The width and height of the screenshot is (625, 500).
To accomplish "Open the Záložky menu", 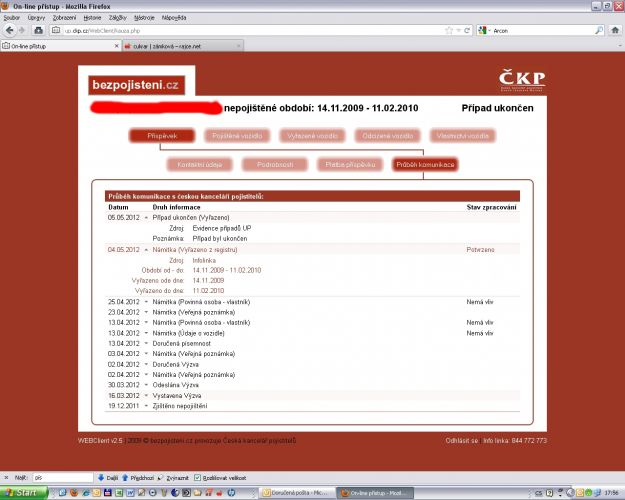I will 118,18.
